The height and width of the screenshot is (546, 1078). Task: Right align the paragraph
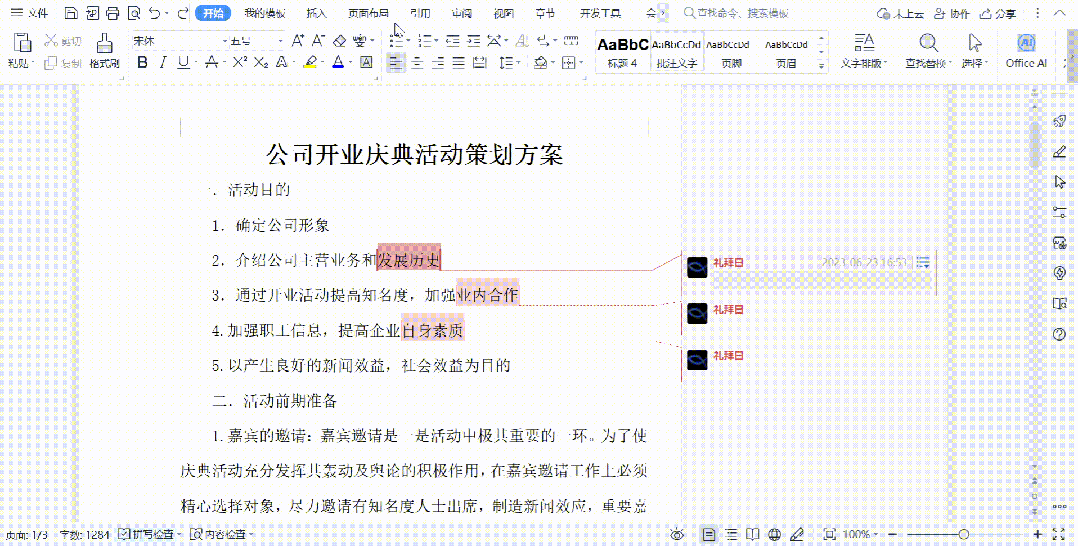click(437, 63)
